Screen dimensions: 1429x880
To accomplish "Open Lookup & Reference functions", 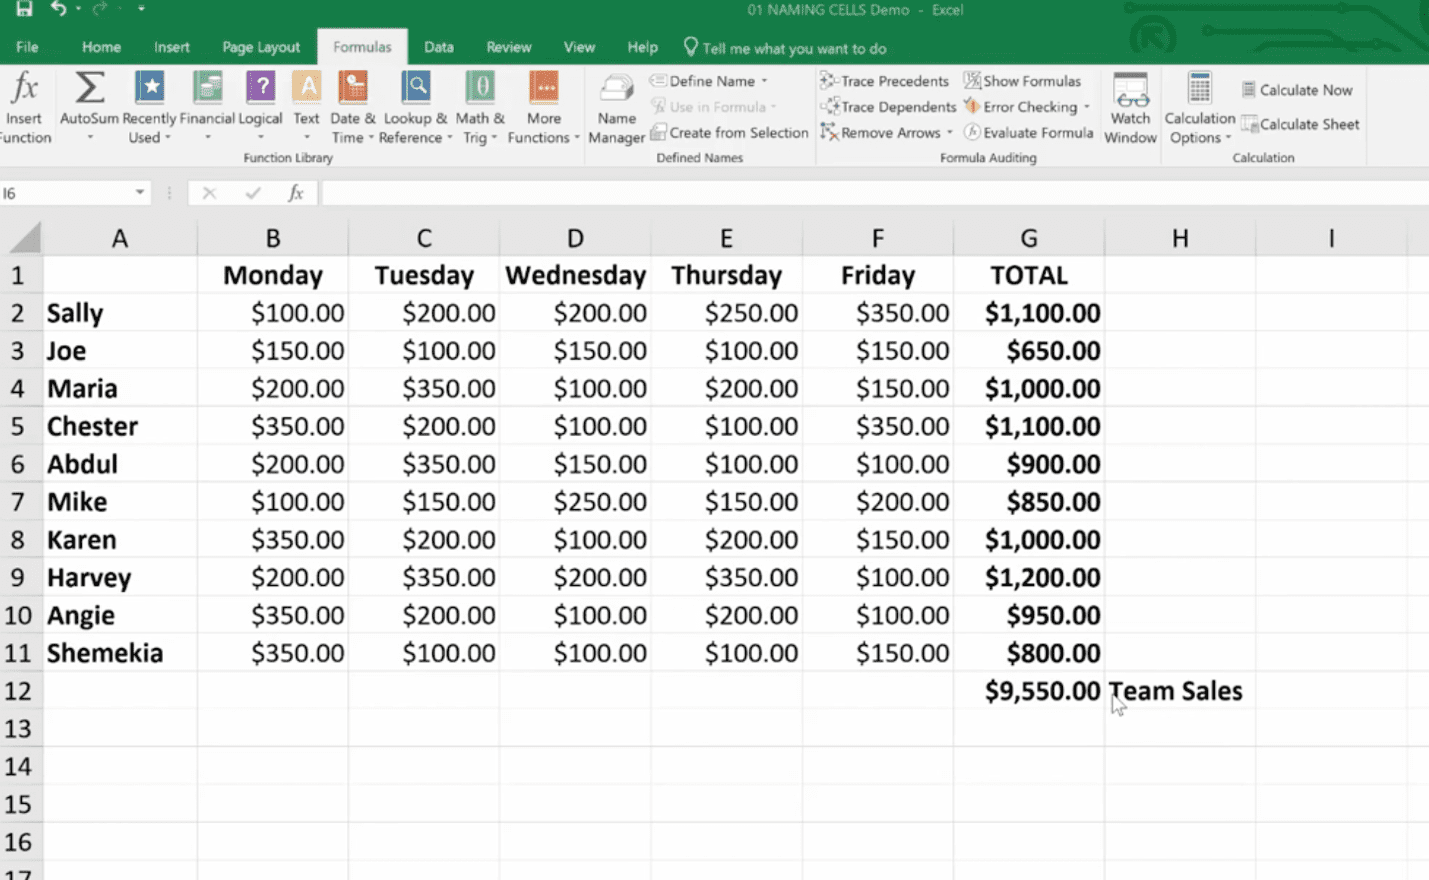I will [x=416, y=90].
